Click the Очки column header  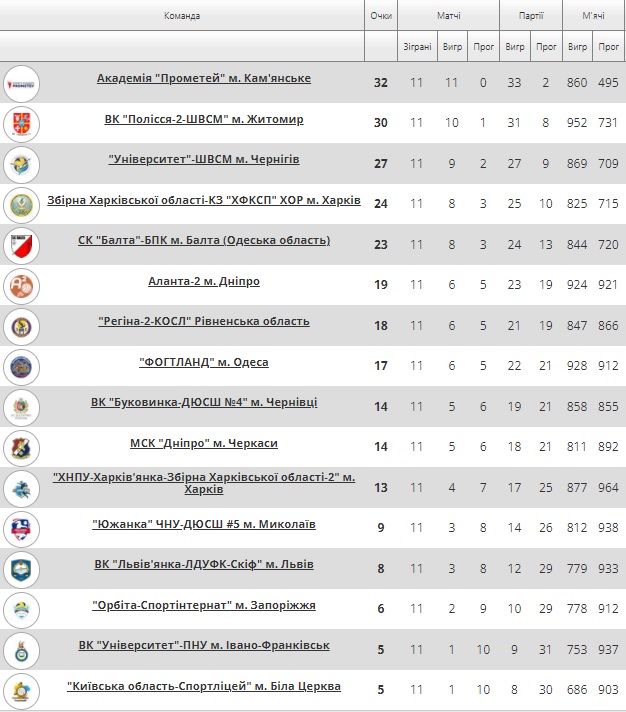(381, 15)
